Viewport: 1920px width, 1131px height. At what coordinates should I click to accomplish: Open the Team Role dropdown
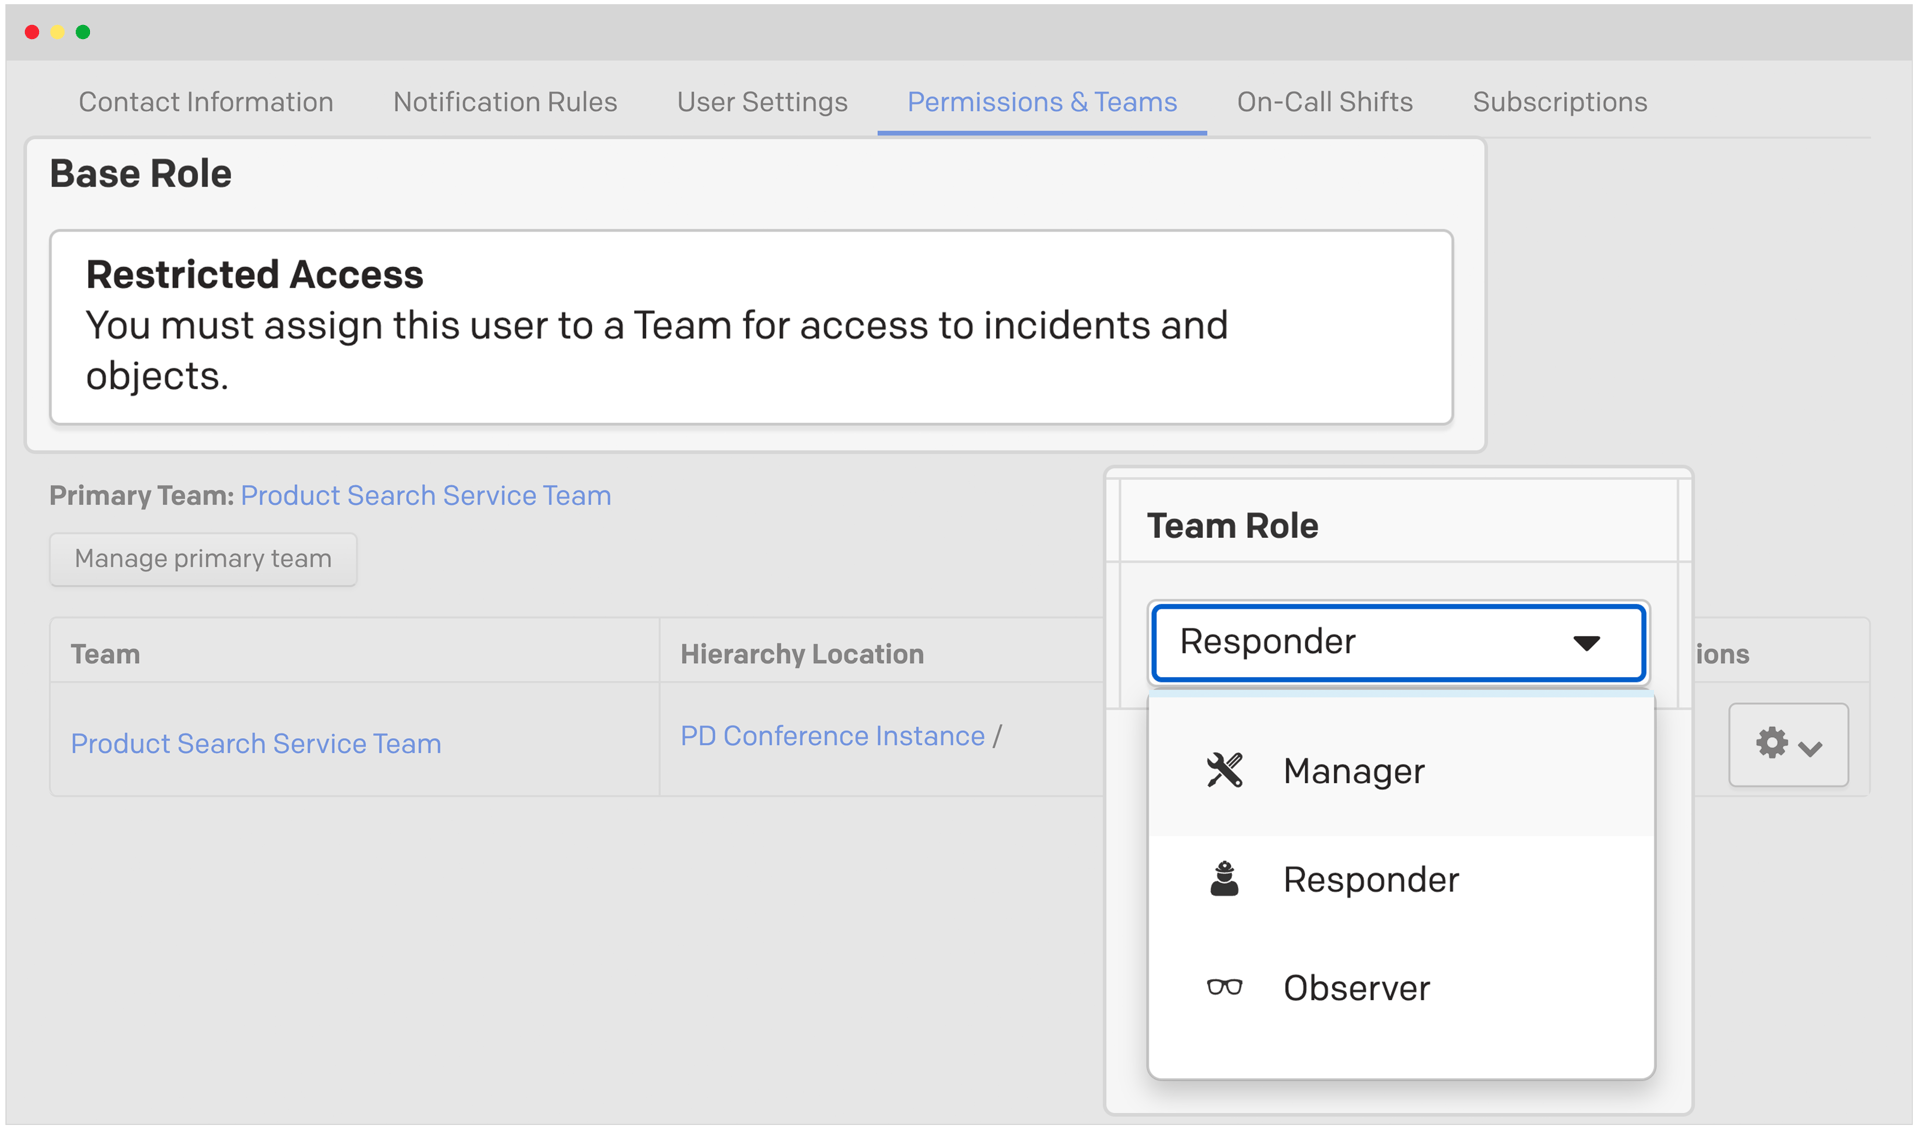[x=1398, y=643]
